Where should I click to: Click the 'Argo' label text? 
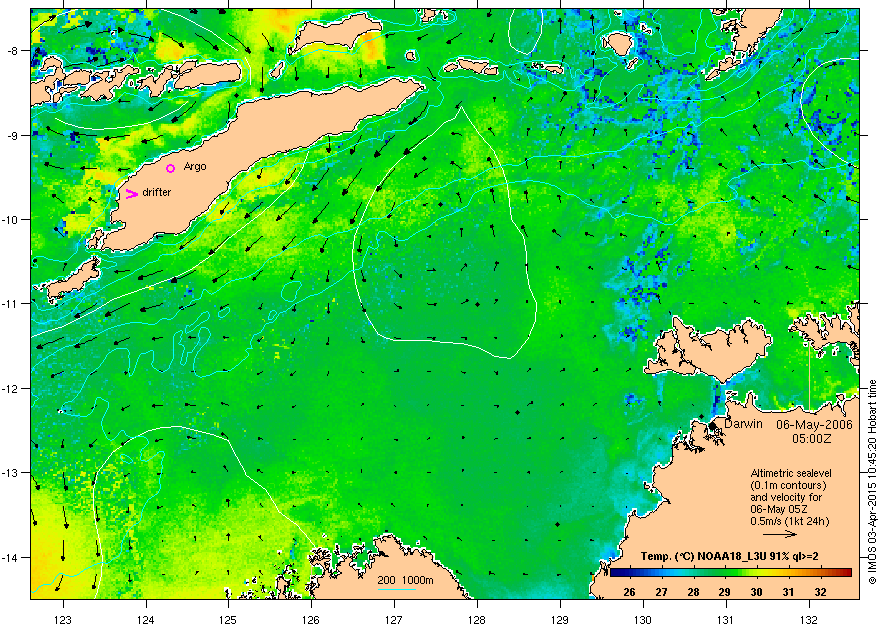pyautogui.click(x=195, y=167)
